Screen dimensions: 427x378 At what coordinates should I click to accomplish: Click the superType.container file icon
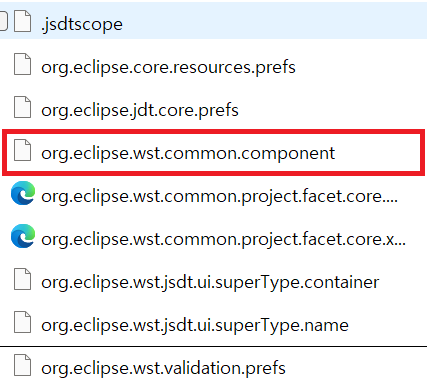(23, 279)
